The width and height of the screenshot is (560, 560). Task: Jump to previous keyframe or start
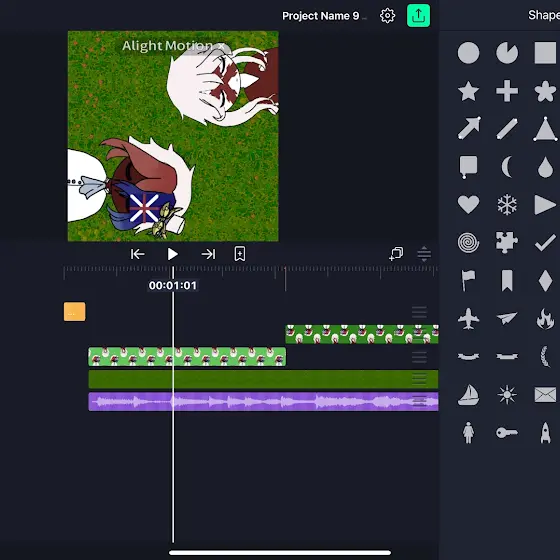138,254
